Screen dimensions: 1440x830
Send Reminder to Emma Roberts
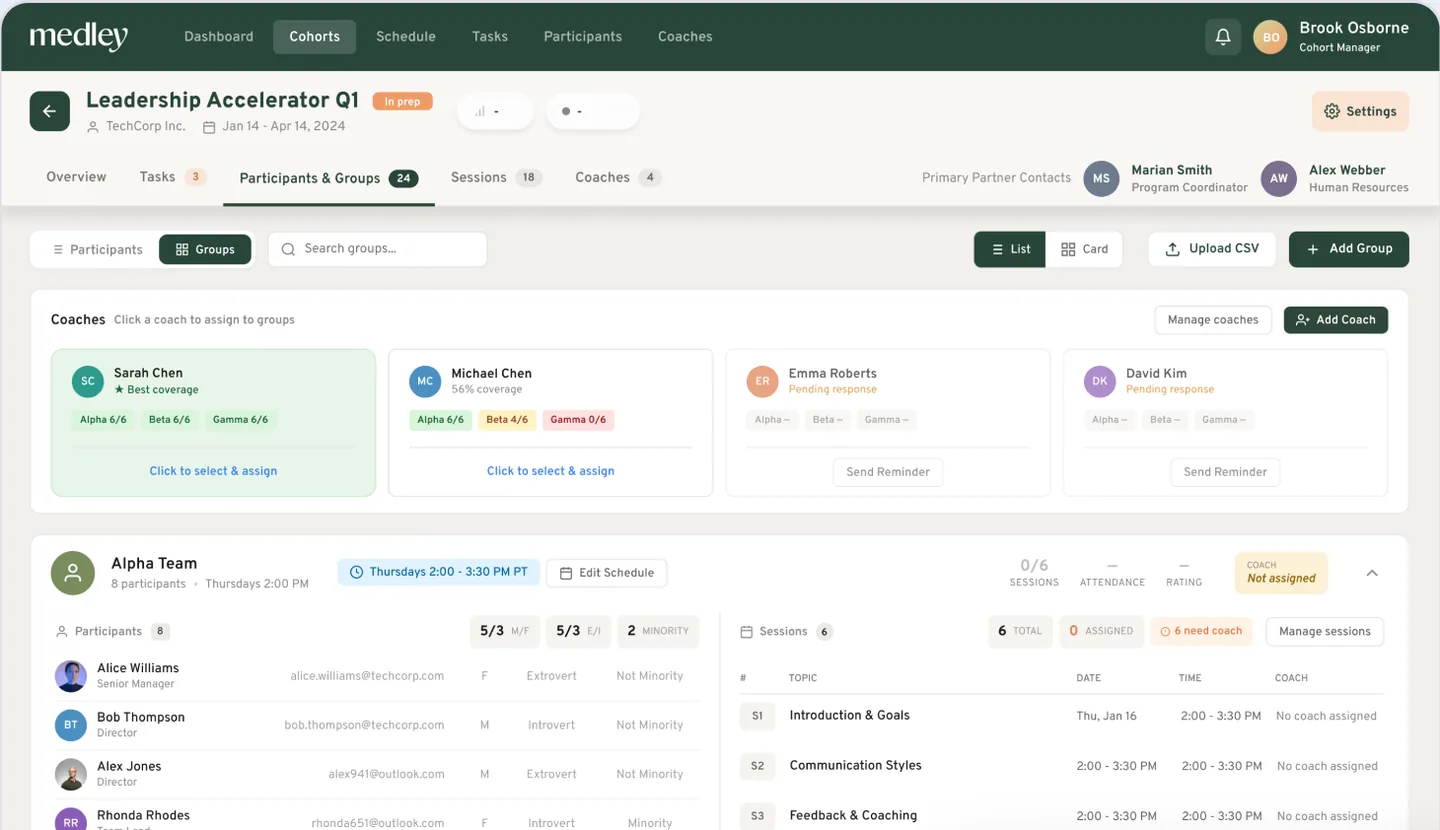click(888, 472)
